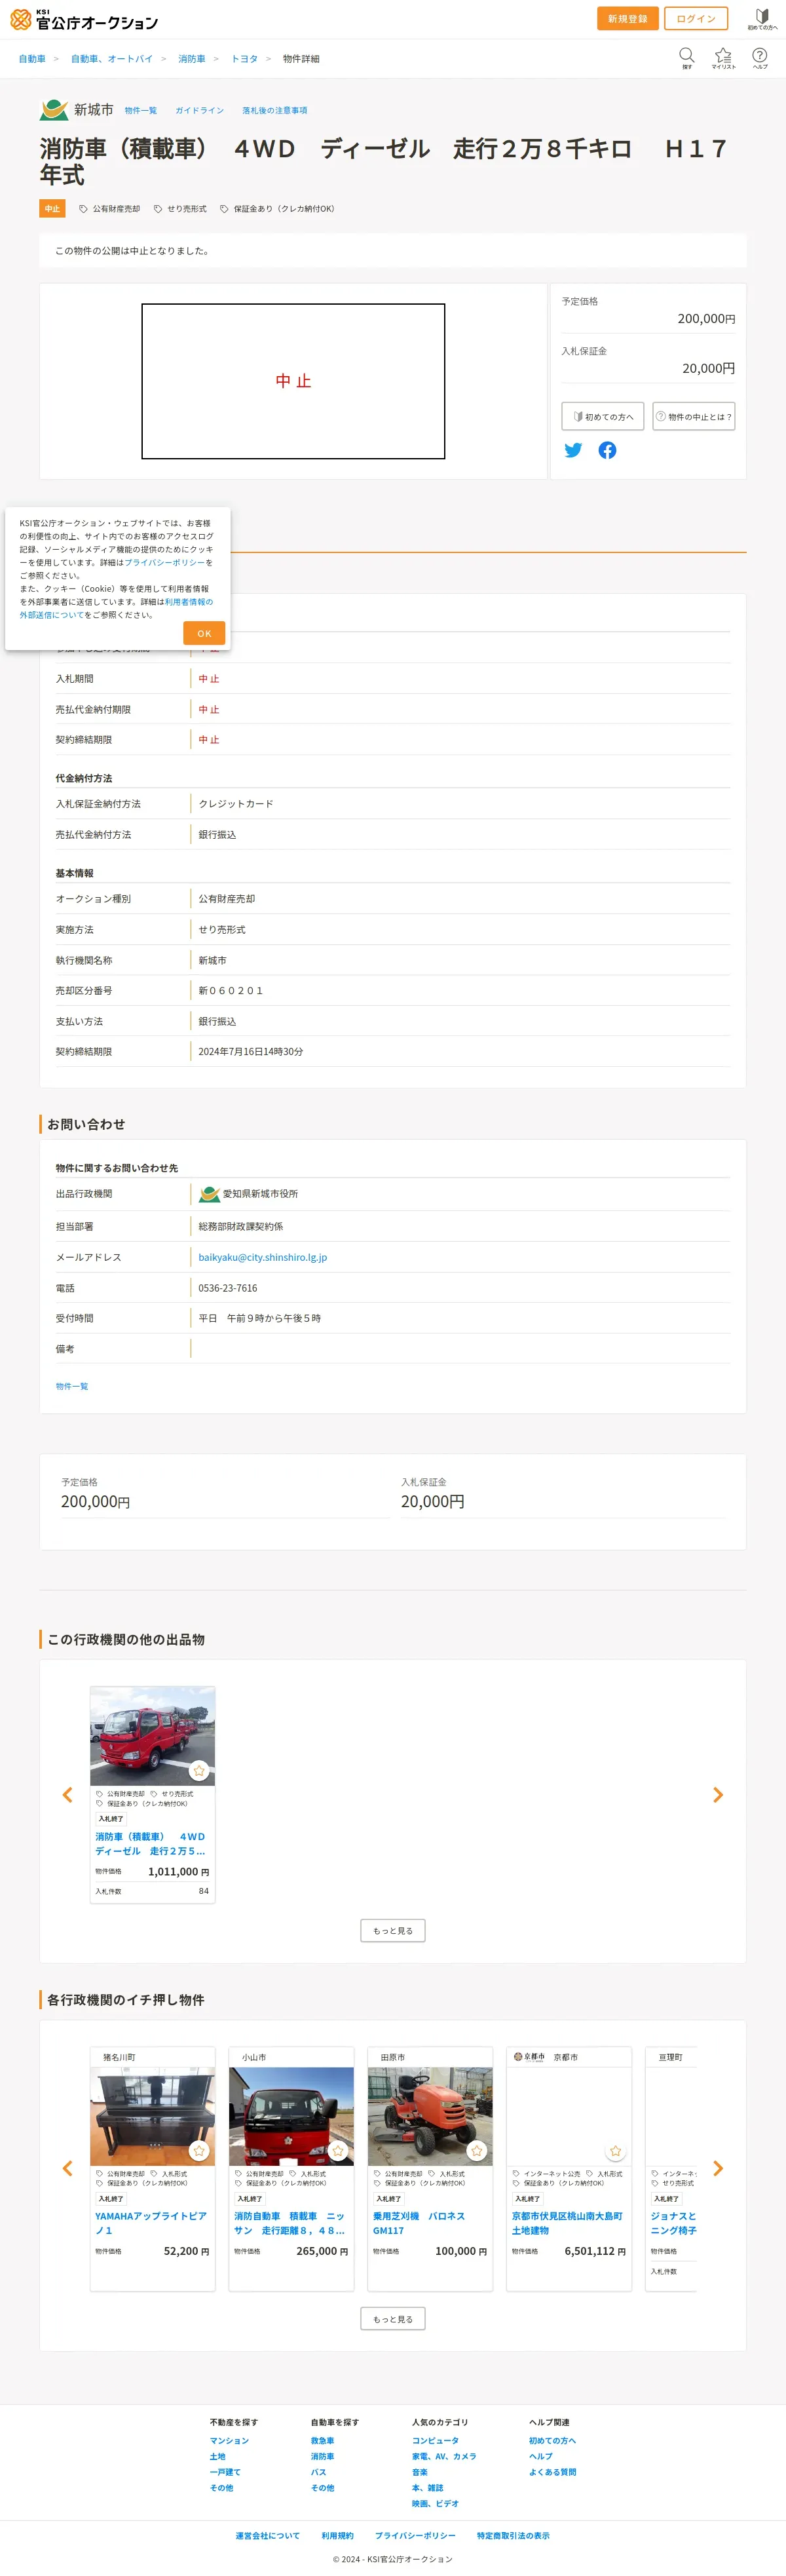Click previous arrow in この行政機関の他の出品物 carousel

point(68,1794)
